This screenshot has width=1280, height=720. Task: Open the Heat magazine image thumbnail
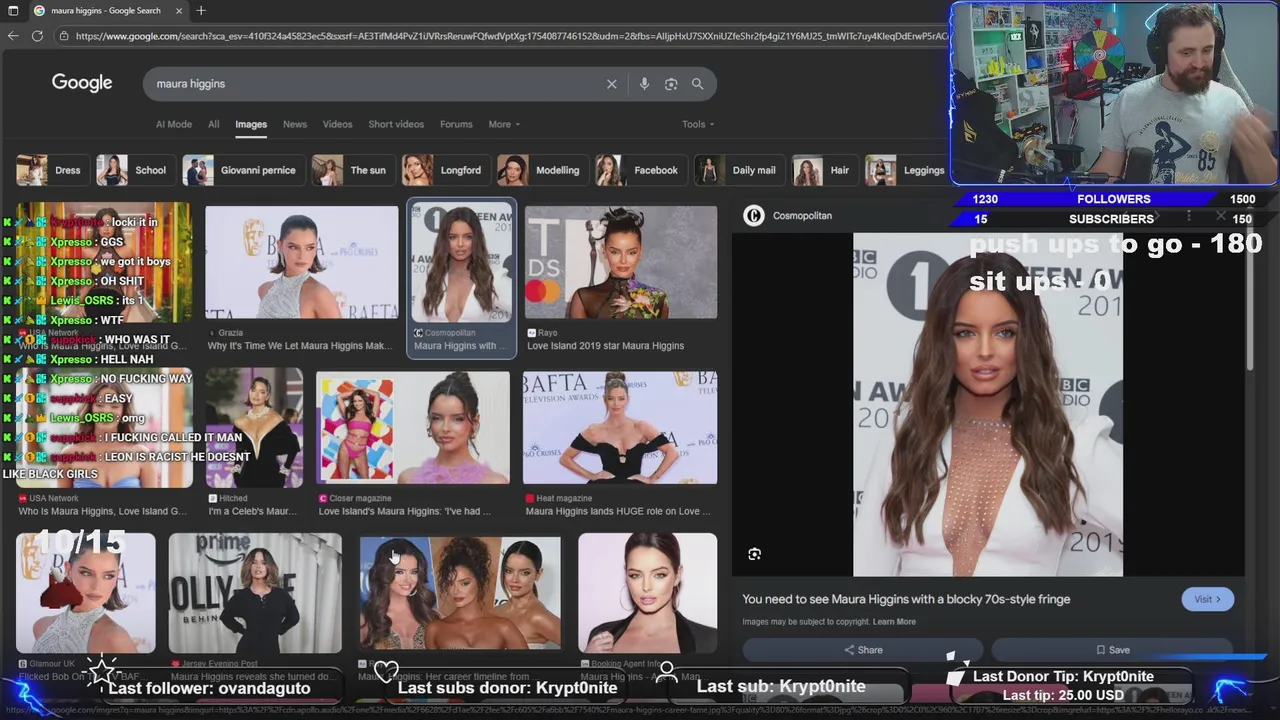tap(620, 428)
